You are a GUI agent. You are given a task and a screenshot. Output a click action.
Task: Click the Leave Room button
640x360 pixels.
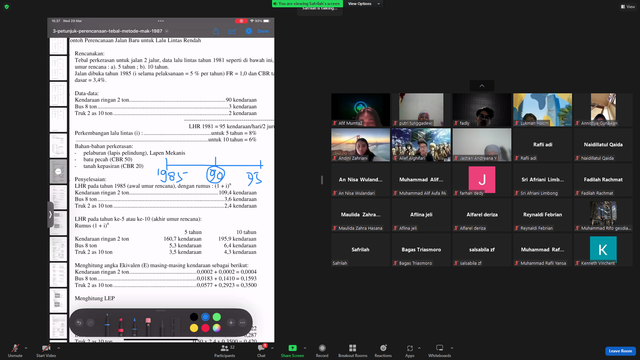pyautogui.click(x=620, y=351)
